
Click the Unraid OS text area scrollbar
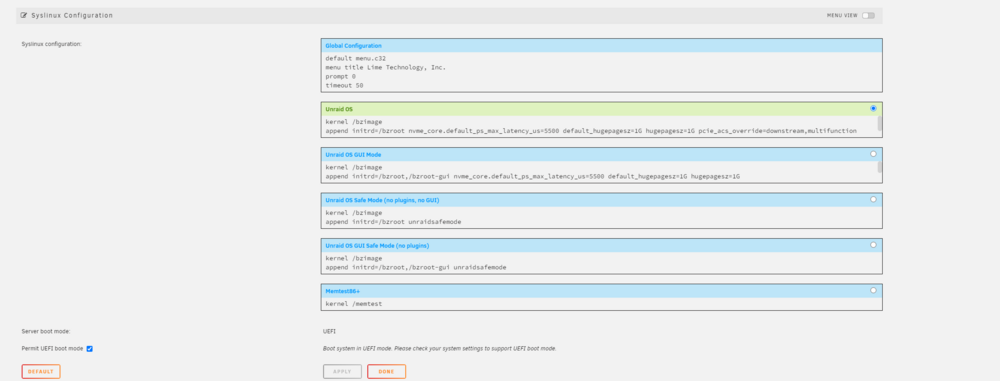pyautogui.click(x=880, y=124)
